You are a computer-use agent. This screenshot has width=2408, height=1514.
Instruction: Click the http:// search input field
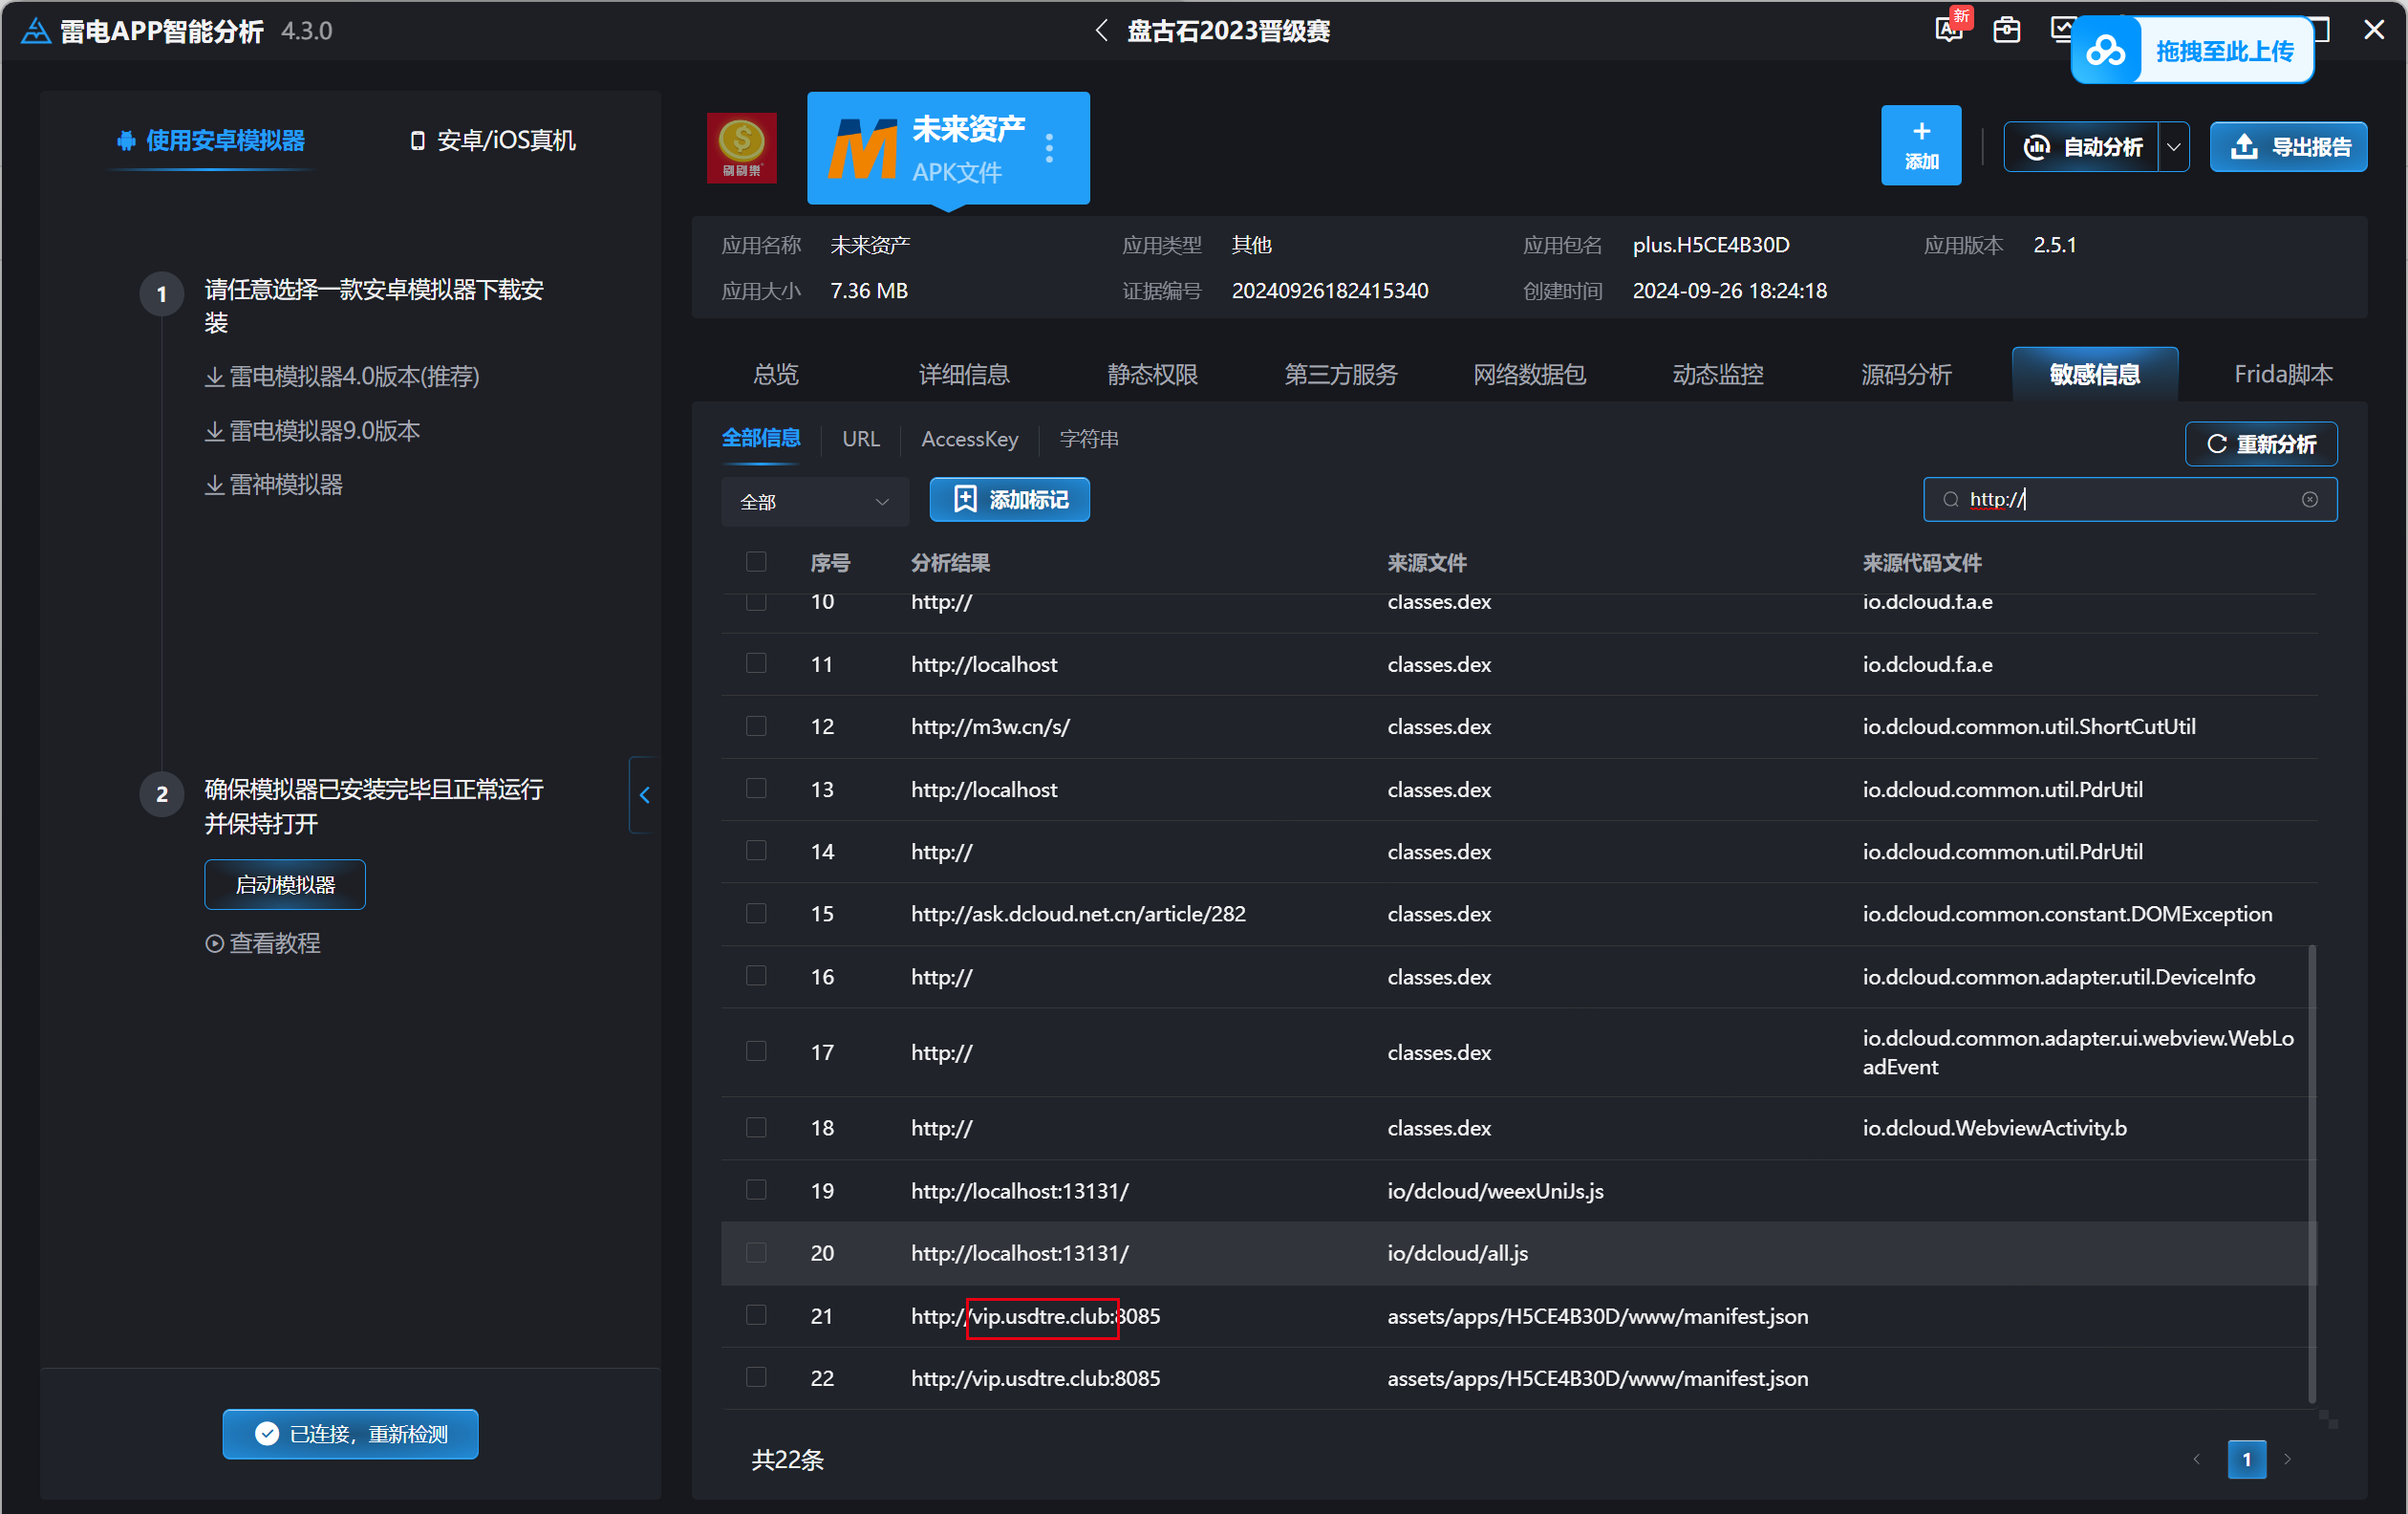click(2129, 499)
